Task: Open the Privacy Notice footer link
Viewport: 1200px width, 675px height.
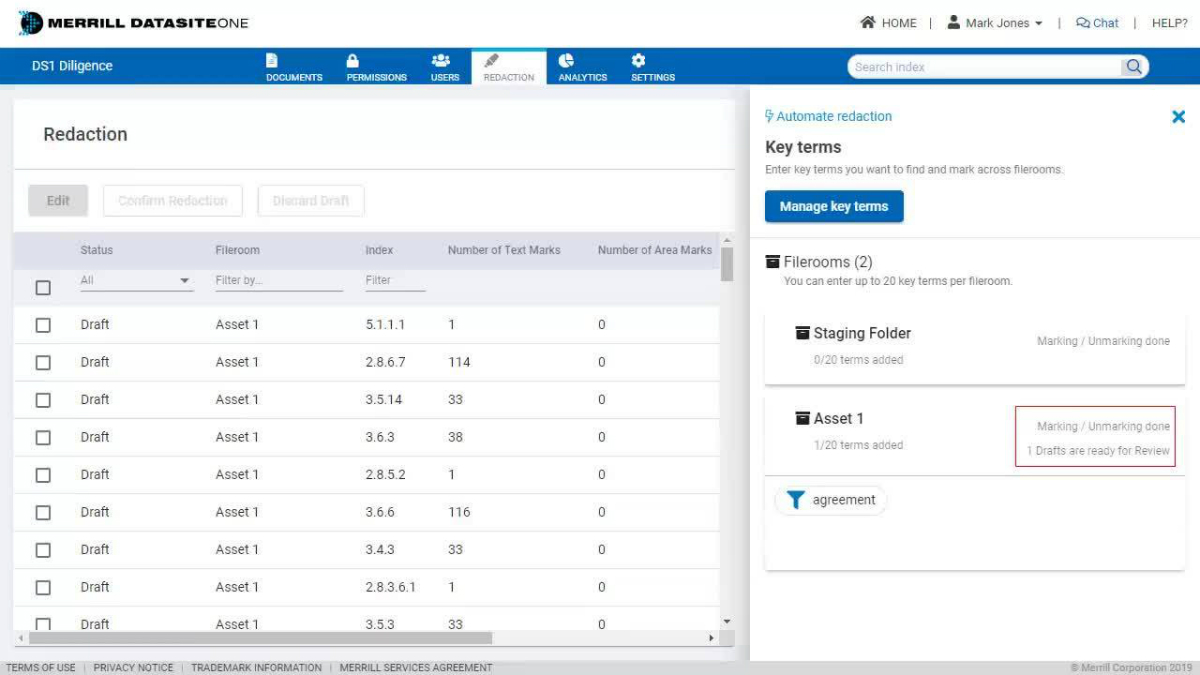Action: click(x=133, y=667)
